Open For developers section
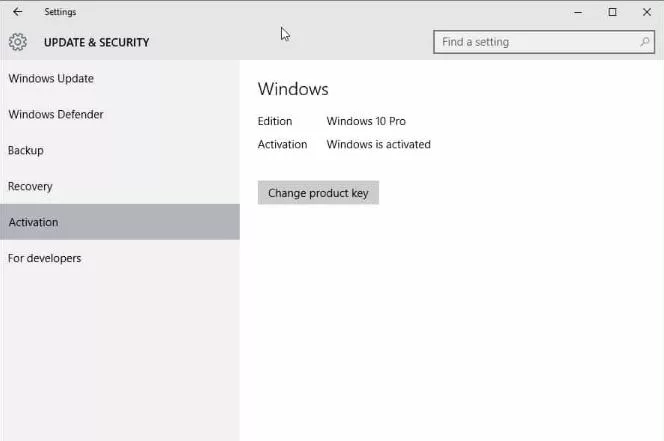This screenshot has height=441, width=664. click(120, 258)
